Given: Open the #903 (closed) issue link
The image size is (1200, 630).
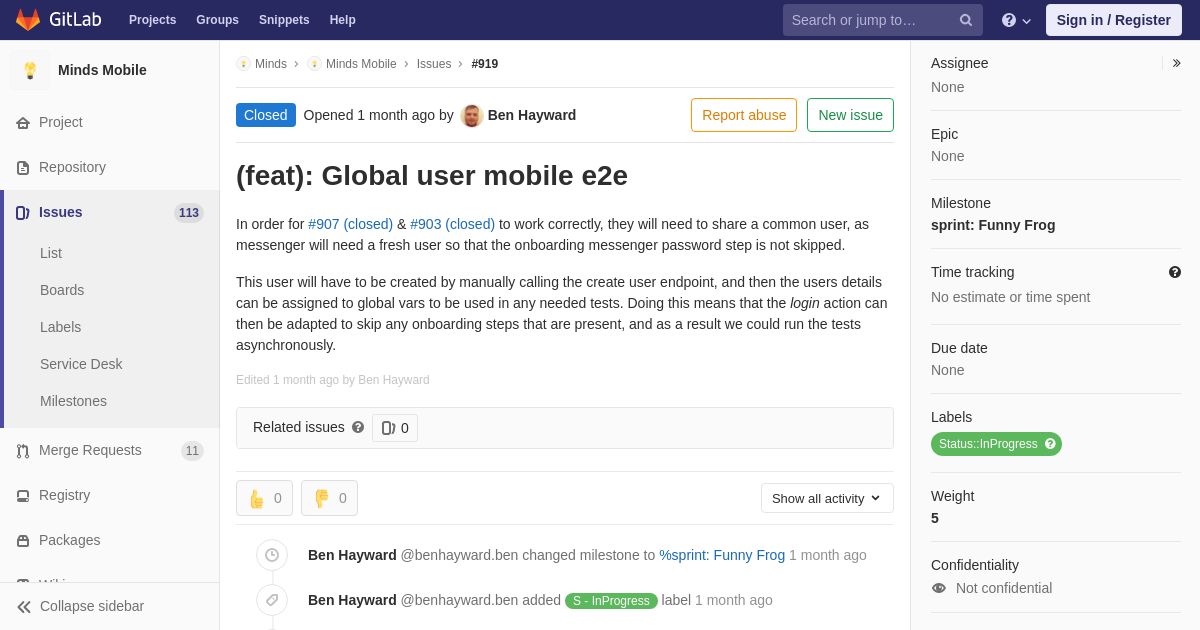Looking at the screenshot, I should 452,224.
